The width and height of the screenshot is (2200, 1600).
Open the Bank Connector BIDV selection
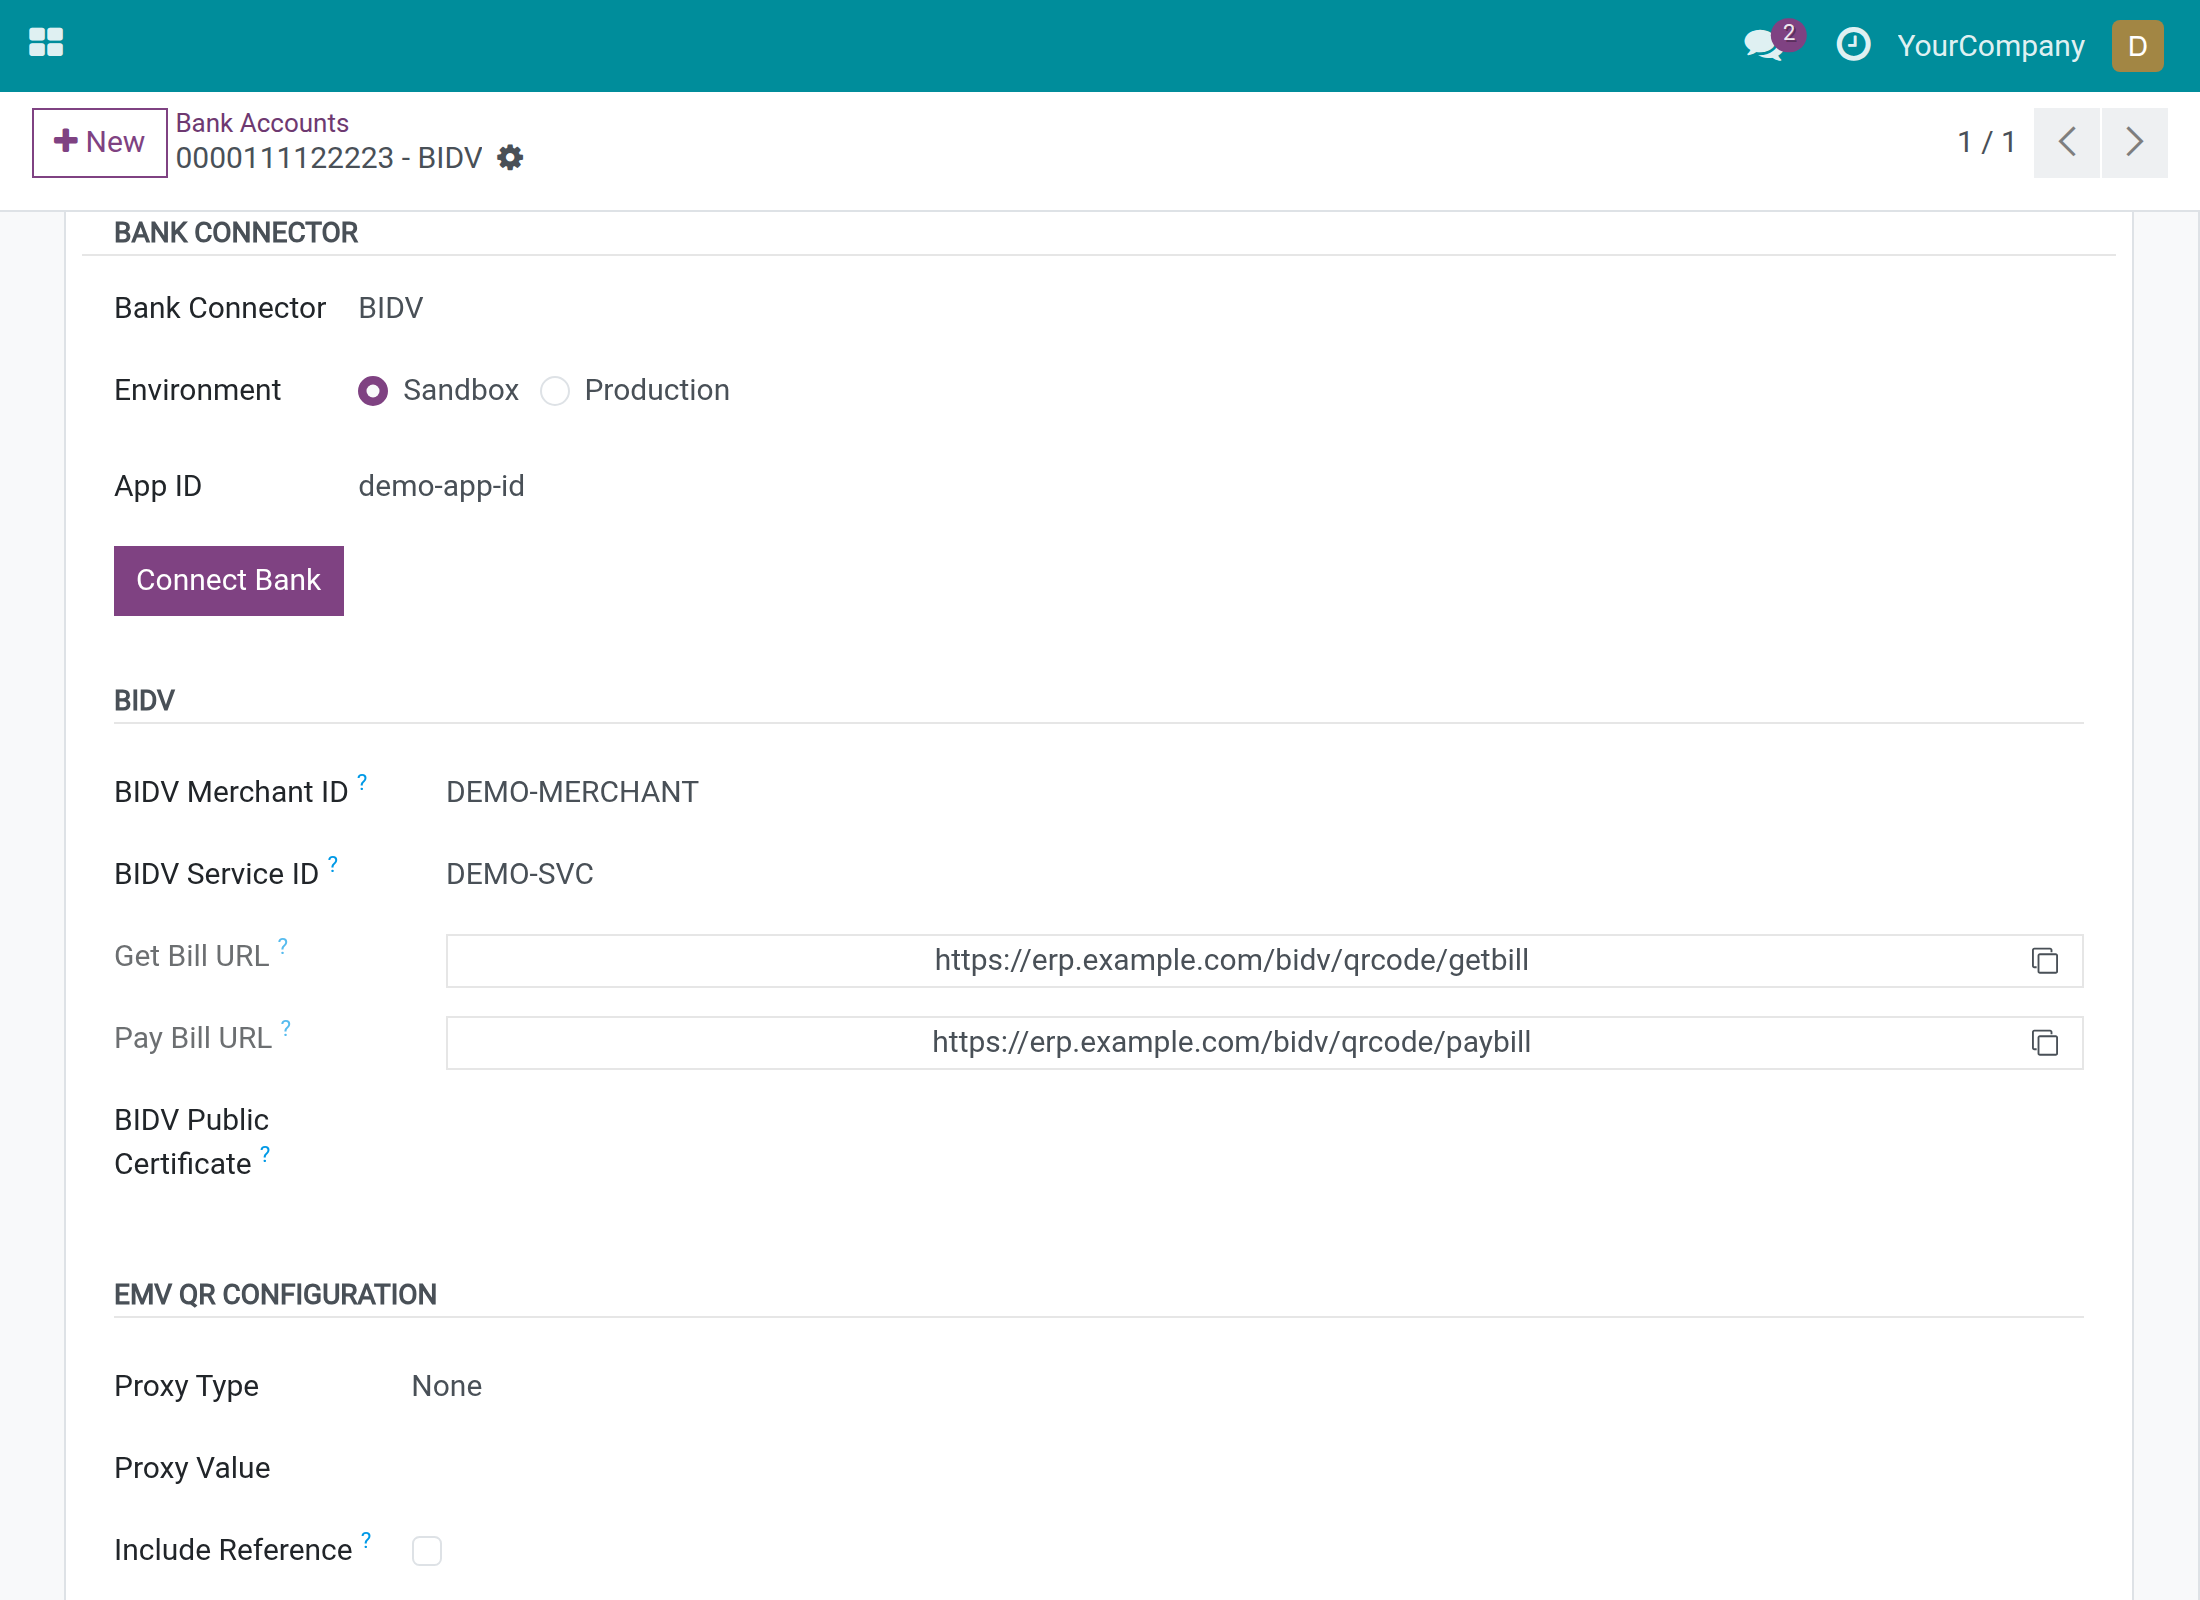tap(390, 308)
